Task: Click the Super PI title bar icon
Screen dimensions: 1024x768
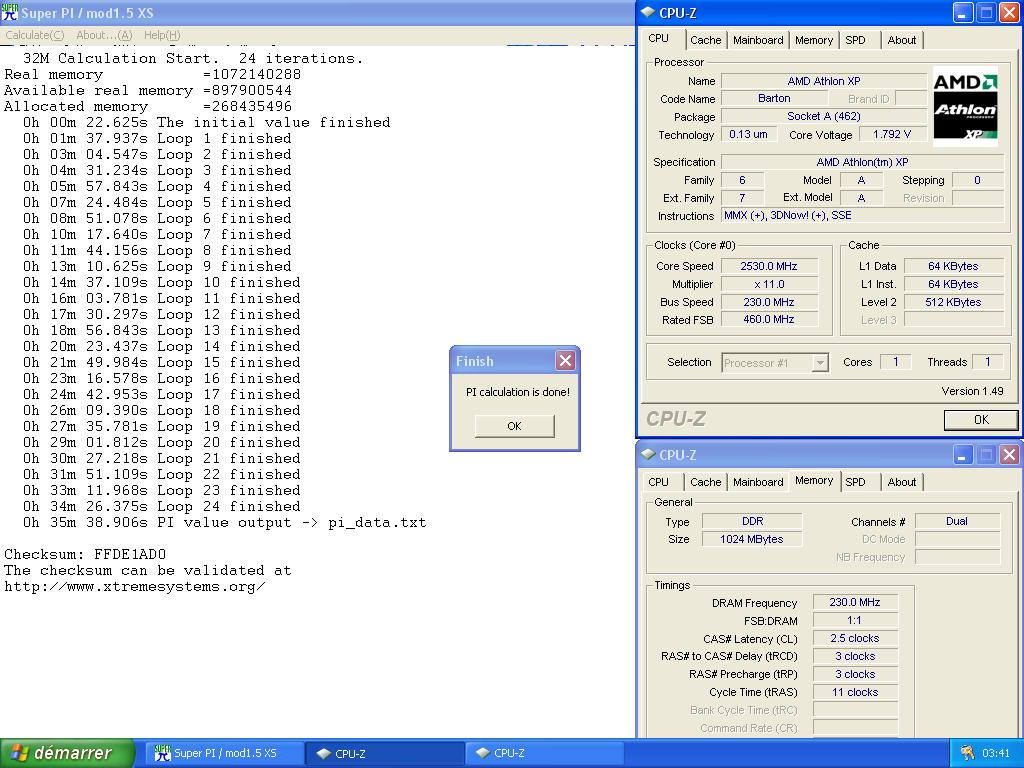Action: pyautogui.click(x=10, y=12)
